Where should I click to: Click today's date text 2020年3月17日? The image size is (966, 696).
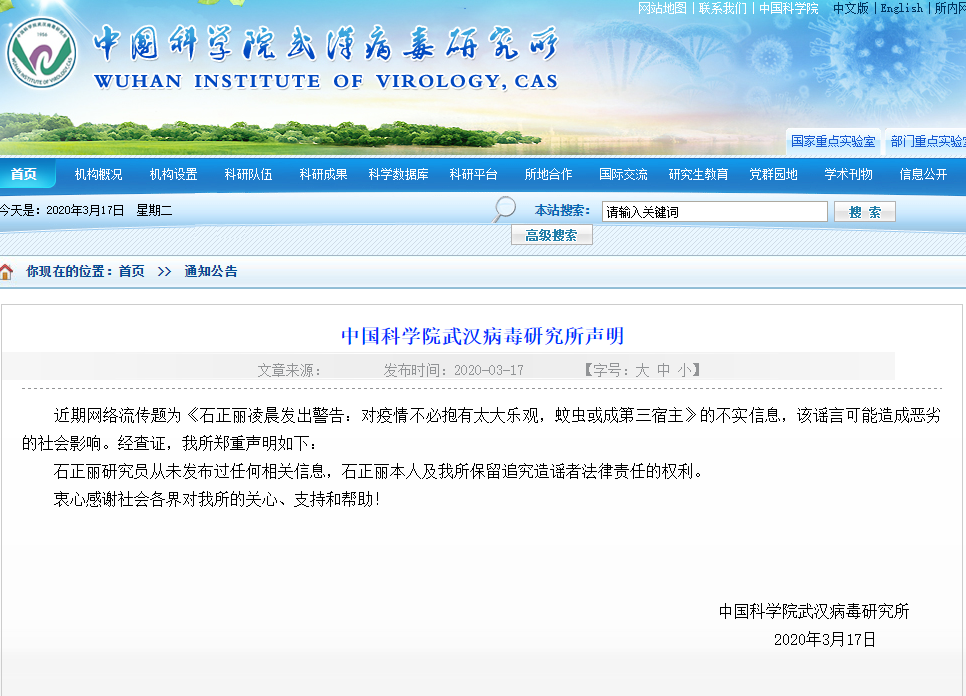click(85, 211)
